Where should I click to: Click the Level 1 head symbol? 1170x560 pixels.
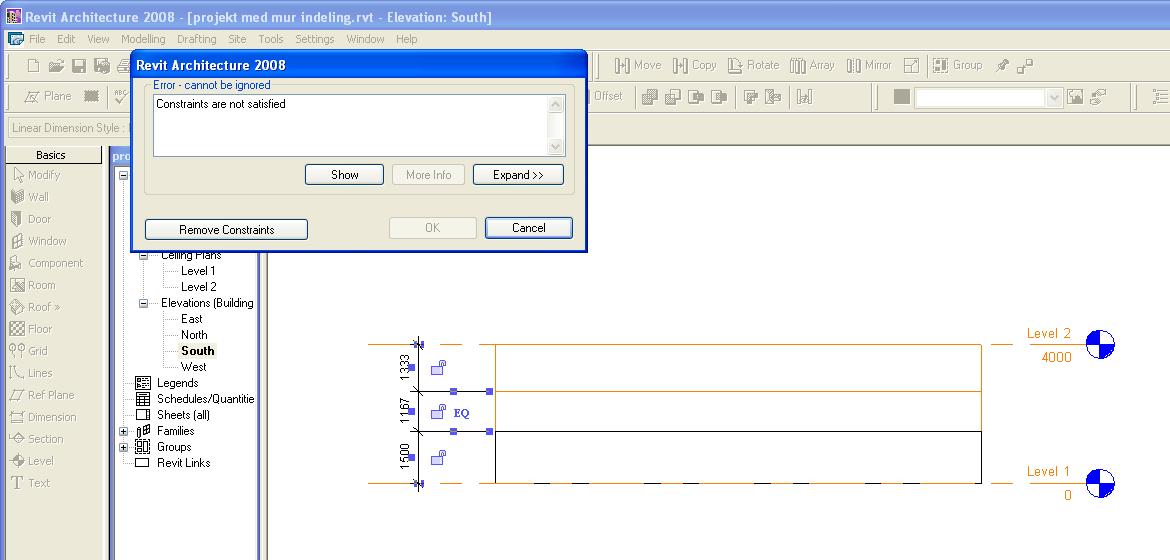pyautogui.click(x=1100, y=483)
